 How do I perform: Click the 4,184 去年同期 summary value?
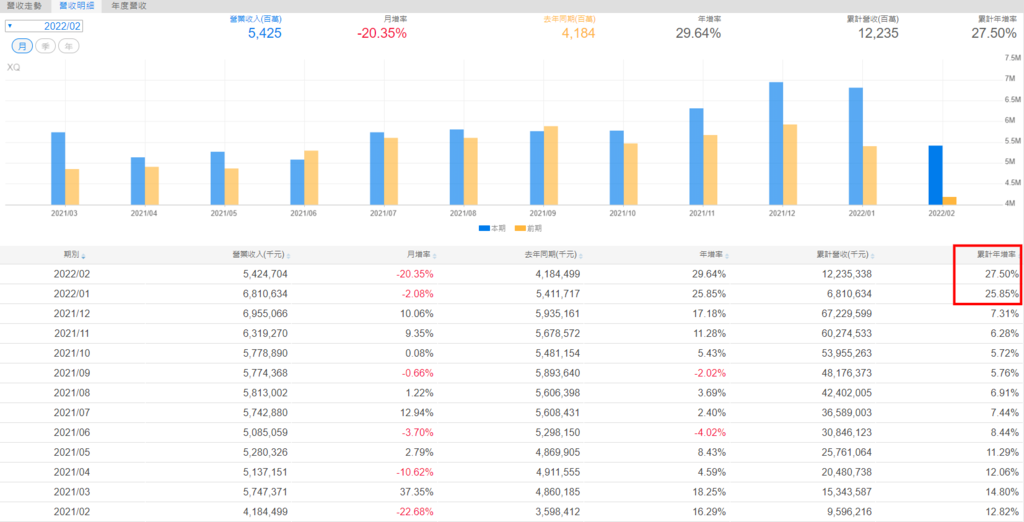pyautogui.click(x=579, y=33)
